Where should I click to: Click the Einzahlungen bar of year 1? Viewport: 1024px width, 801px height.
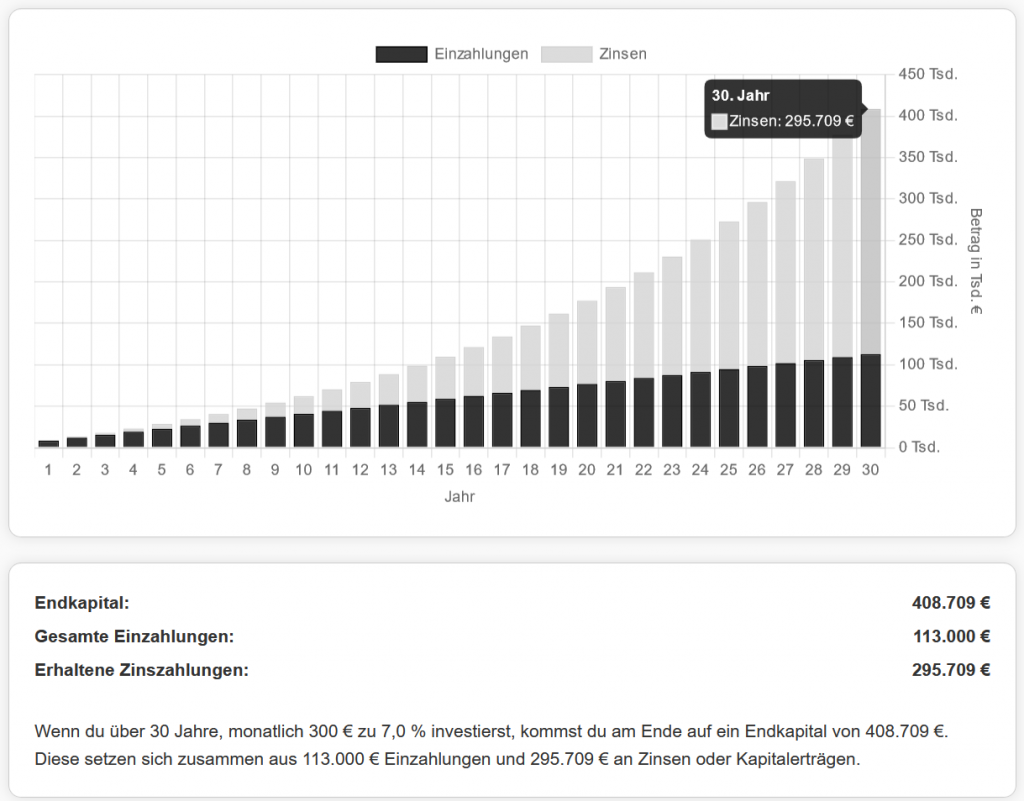pyautogui.click(x=48, y=444)
